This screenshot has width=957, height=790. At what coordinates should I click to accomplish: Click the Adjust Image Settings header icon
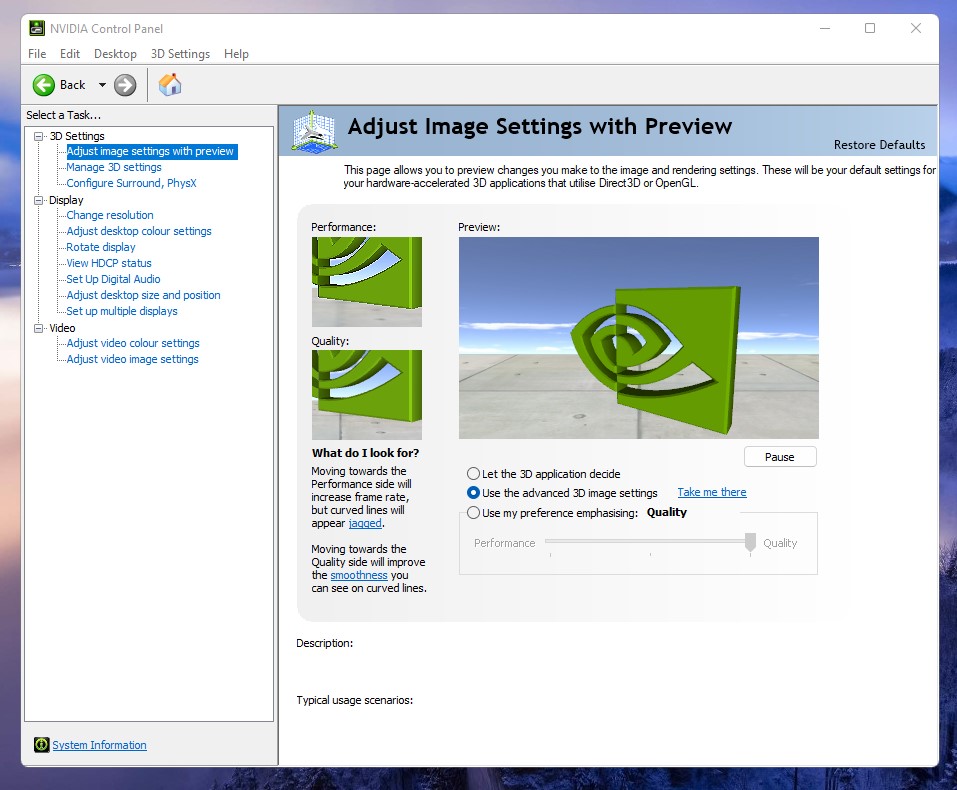point(314,131)
